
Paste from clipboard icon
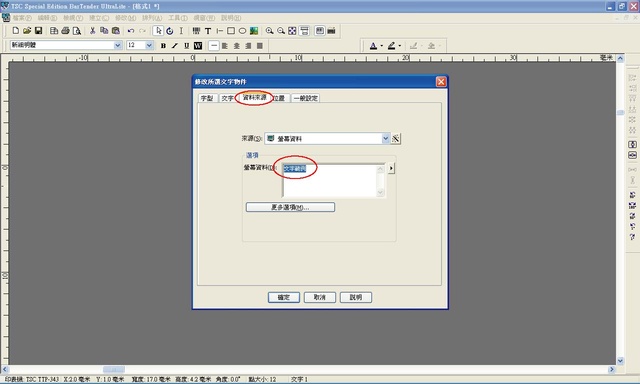116,31
